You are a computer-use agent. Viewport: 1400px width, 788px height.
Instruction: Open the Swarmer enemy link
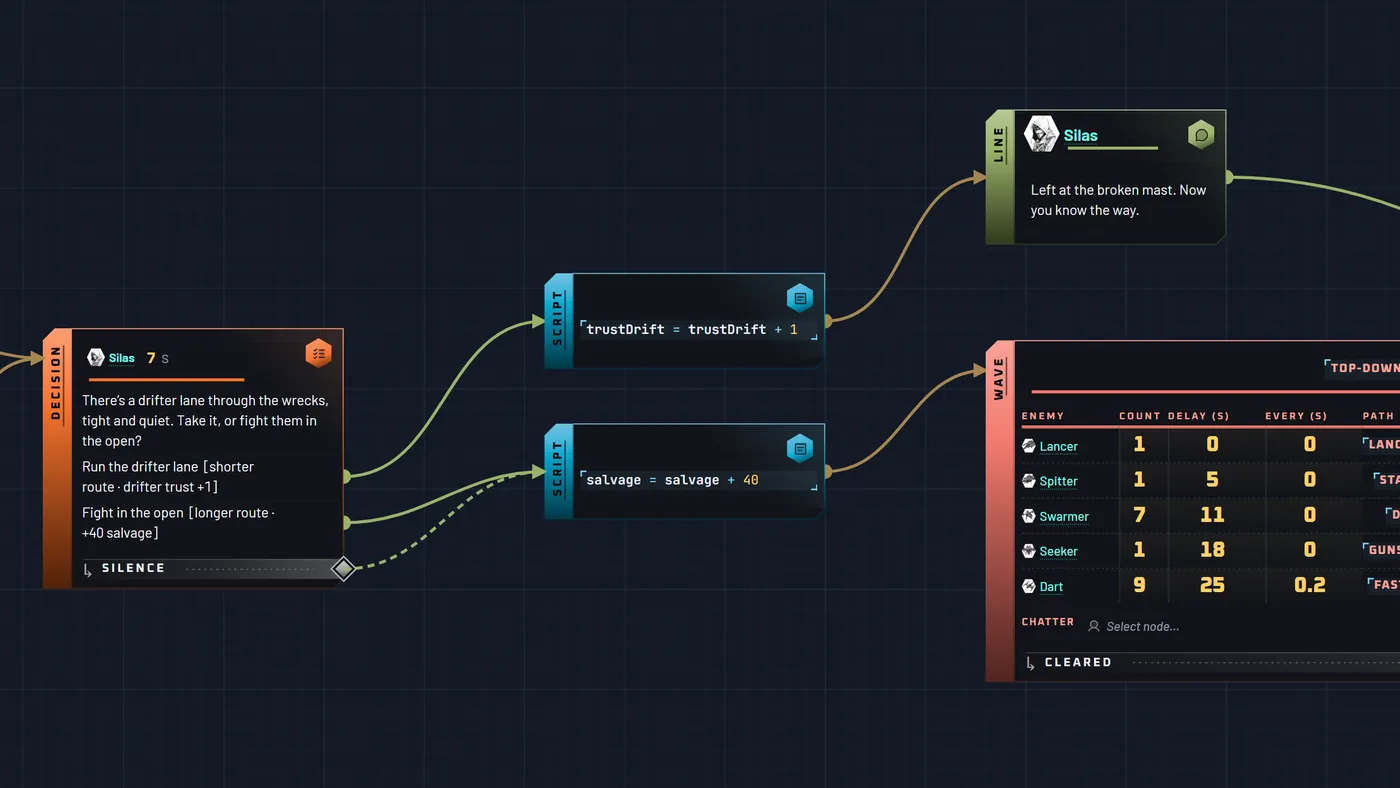point(1064,516)
